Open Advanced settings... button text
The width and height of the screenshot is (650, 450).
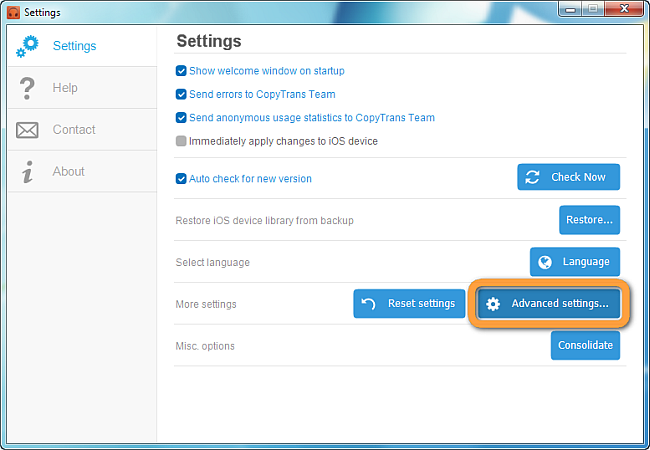pos(560,304)
